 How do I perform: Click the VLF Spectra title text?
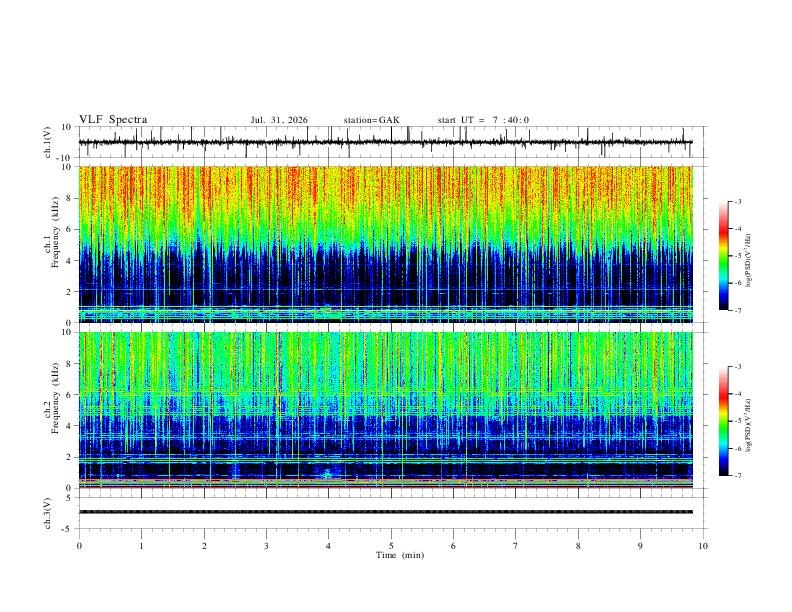click(113, 120)
